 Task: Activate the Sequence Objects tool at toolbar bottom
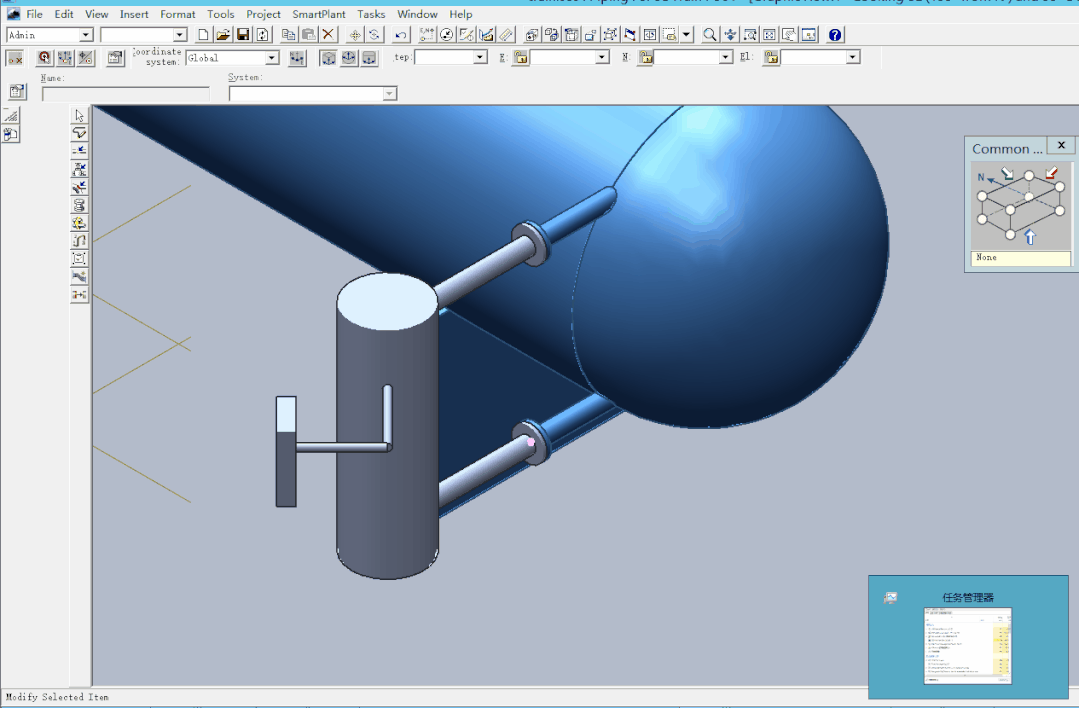(79, 294)
